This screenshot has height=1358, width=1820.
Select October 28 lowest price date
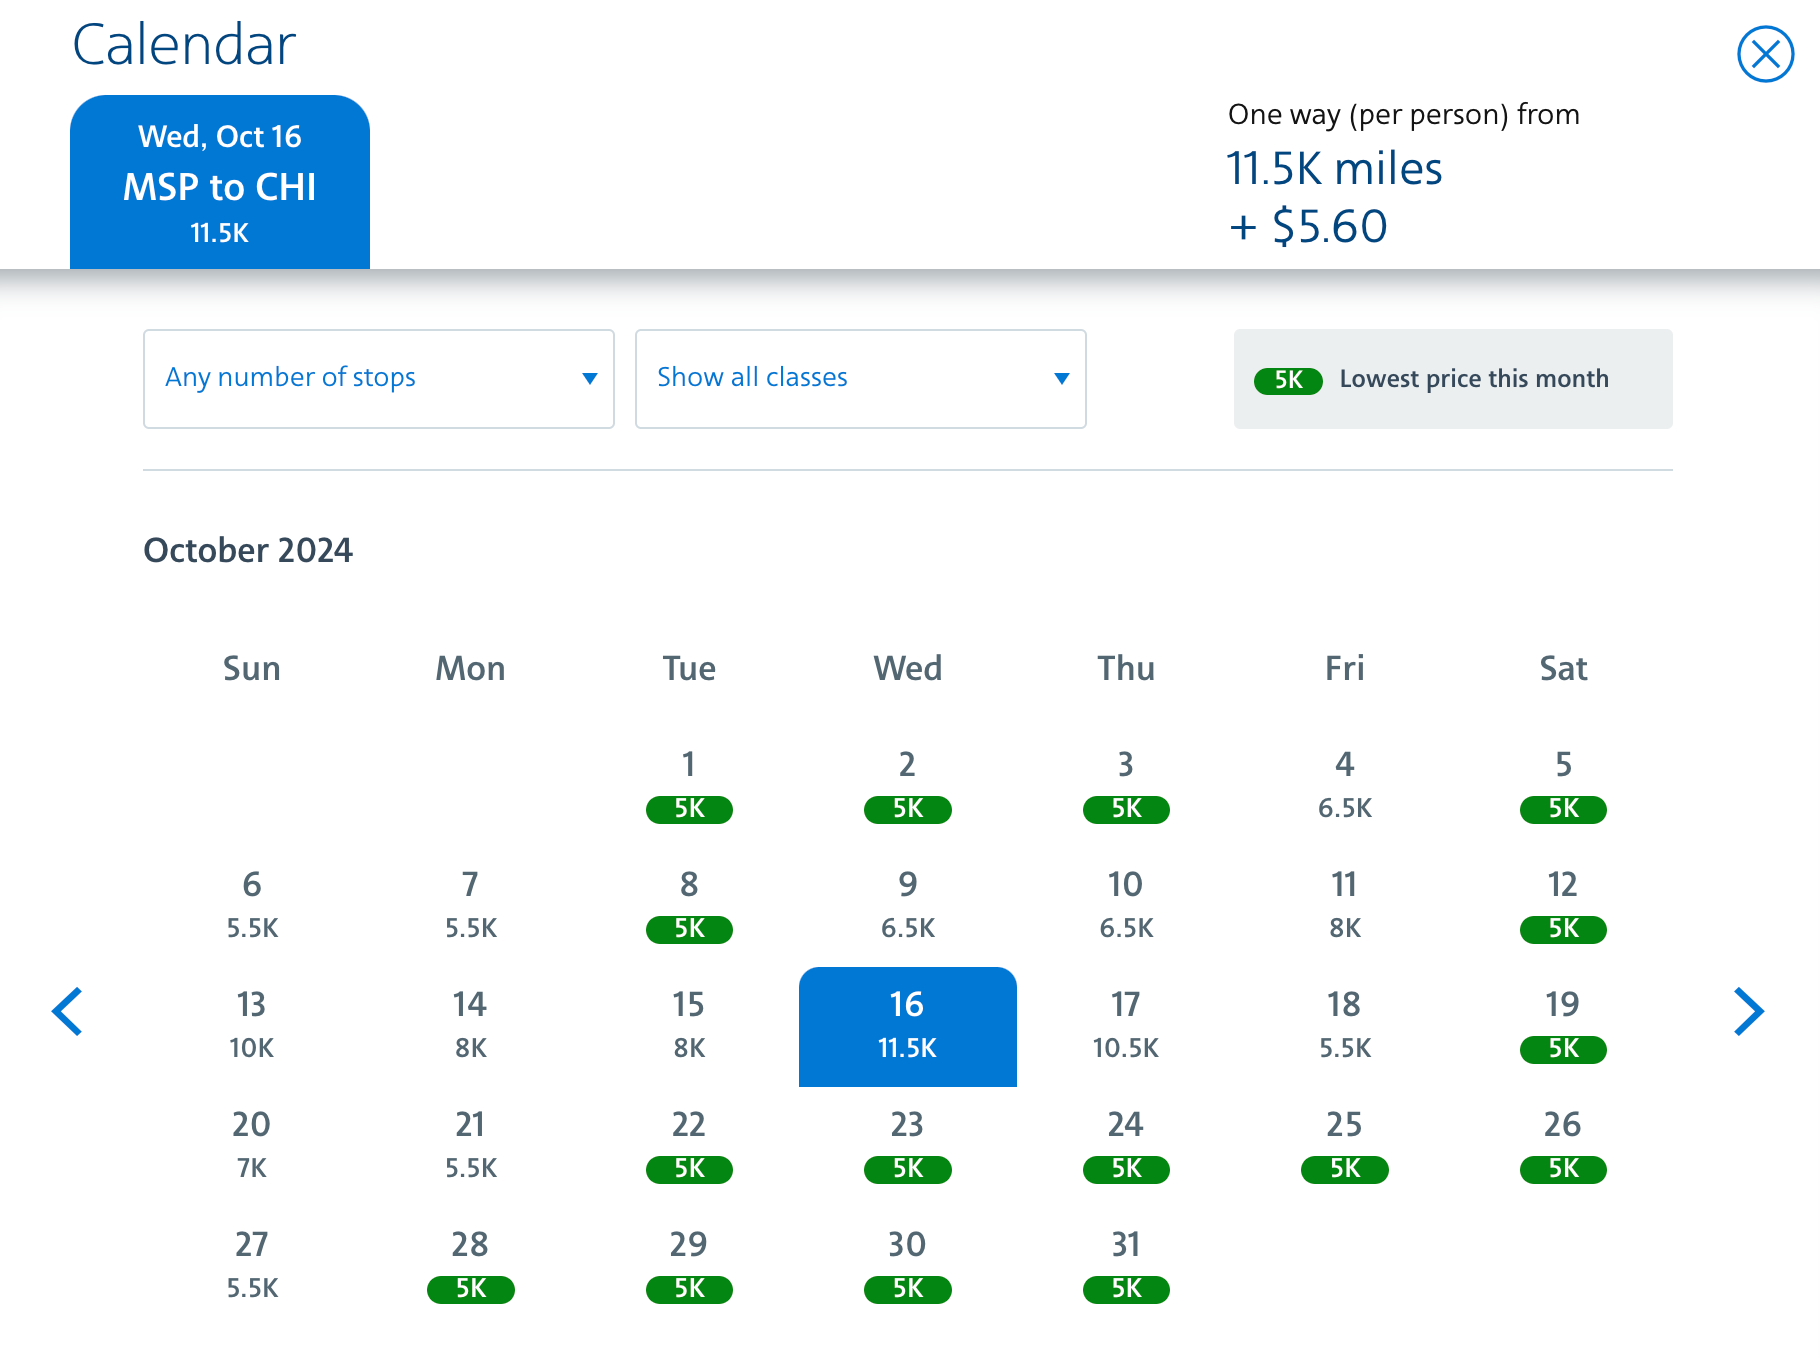coord(470,1266)
